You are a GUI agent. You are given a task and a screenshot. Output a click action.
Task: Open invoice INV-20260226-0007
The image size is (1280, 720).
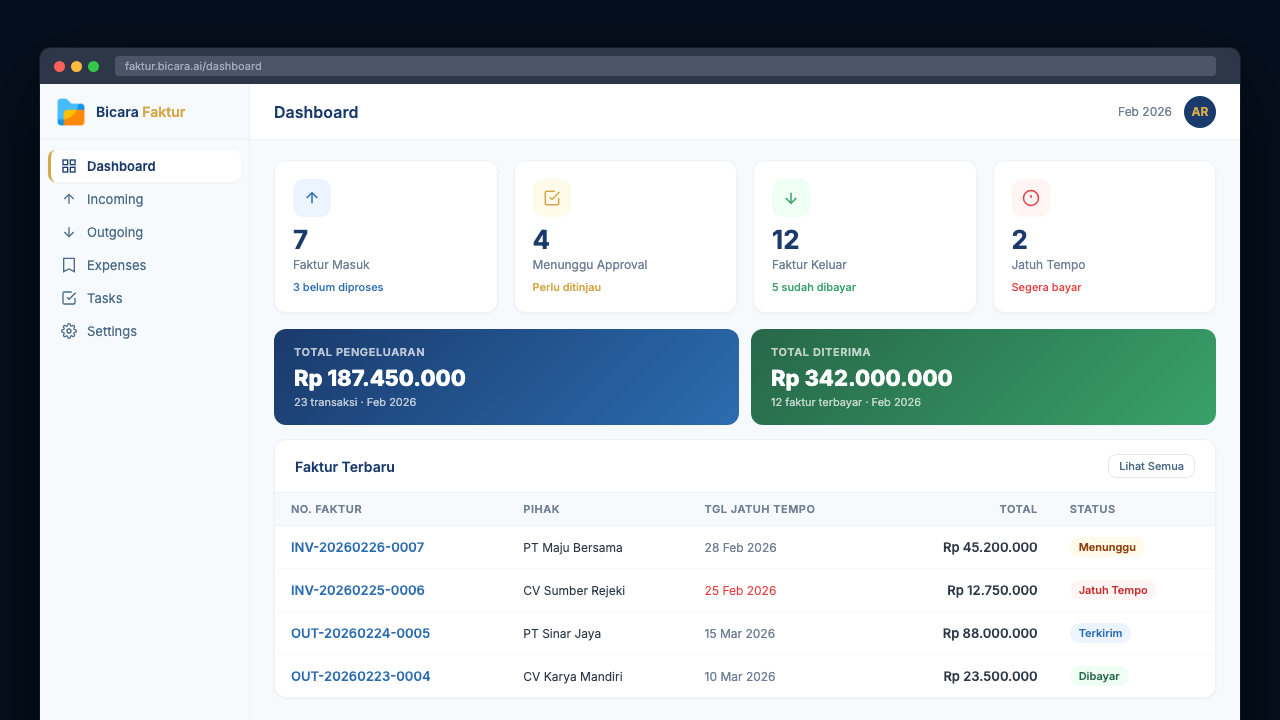click(357, 547)
